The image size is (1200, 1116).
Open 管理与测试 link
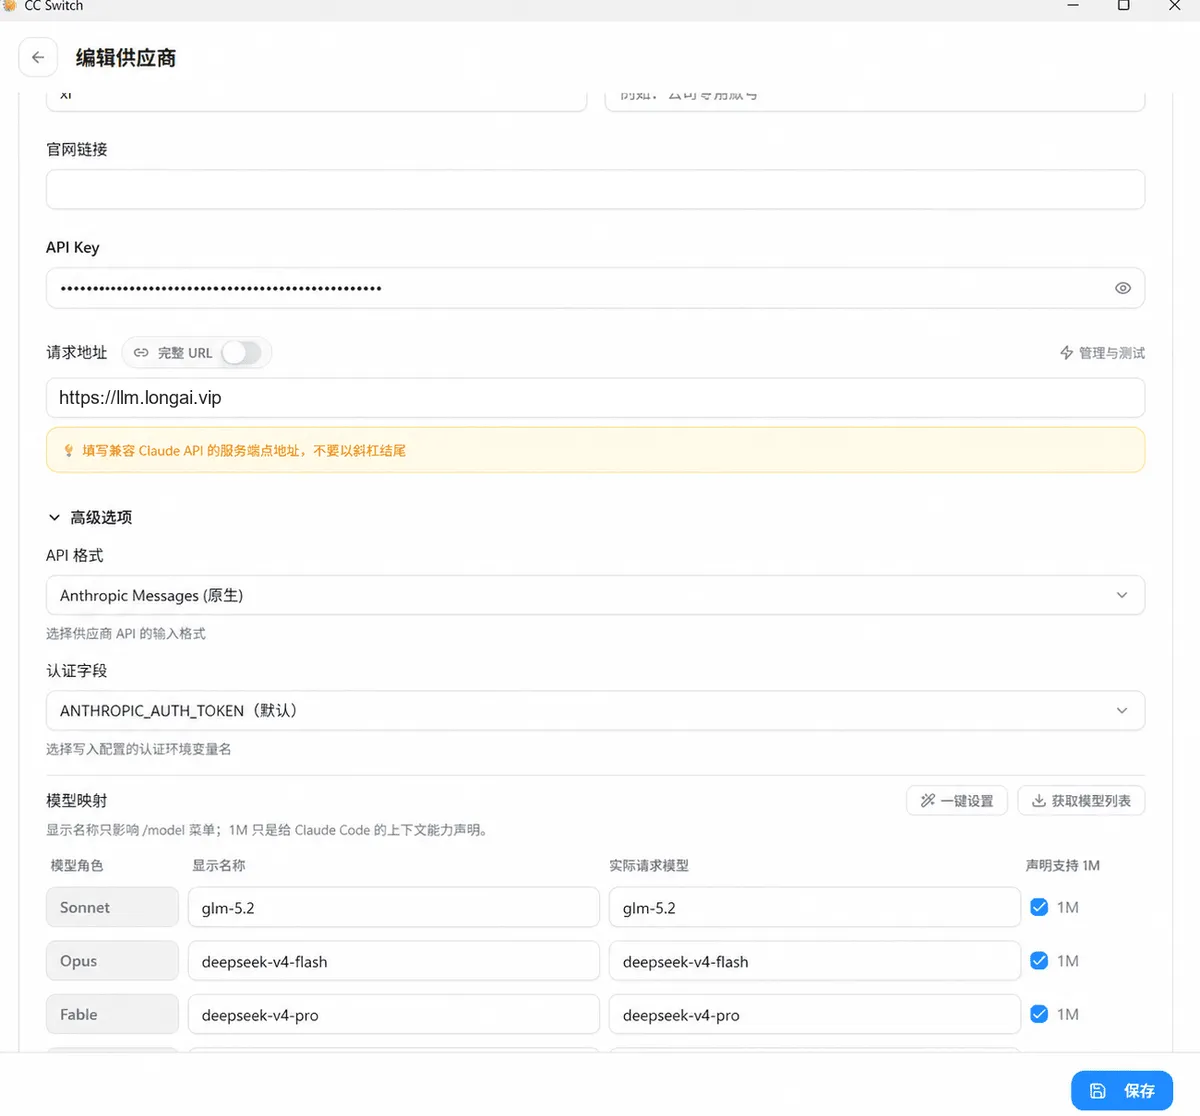(x=1102, y=353)
